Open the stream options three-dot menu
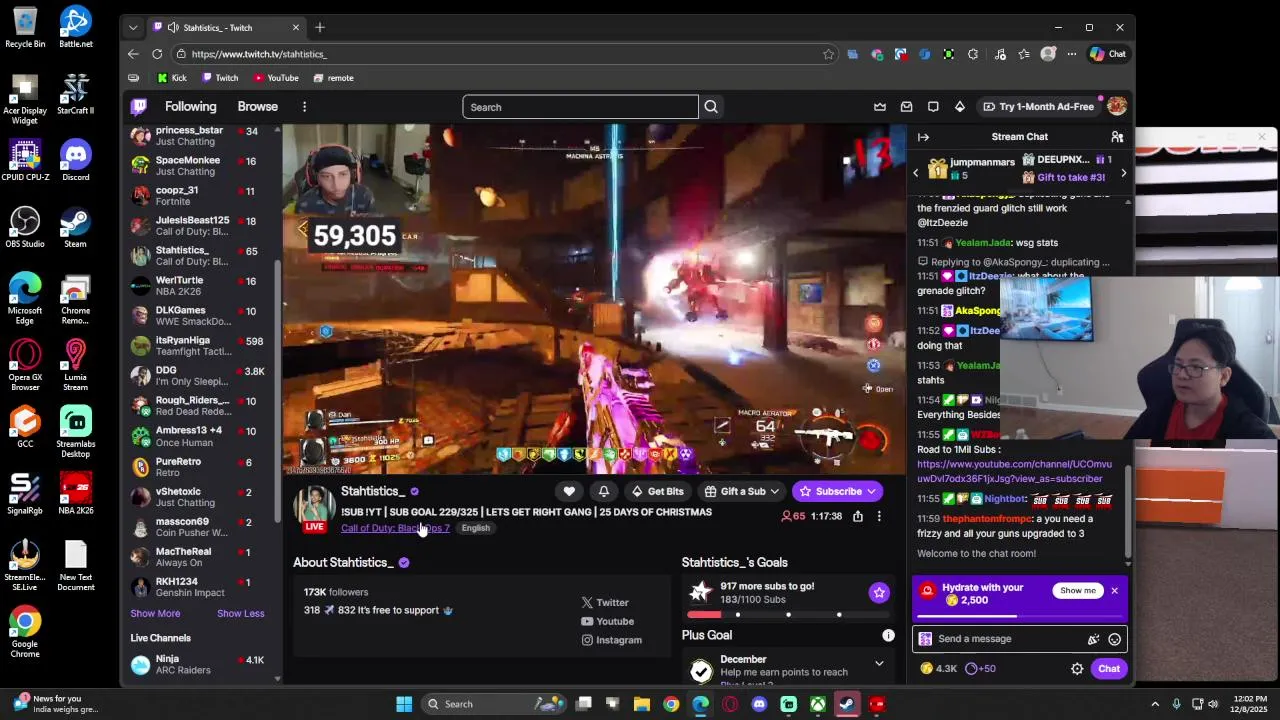The width and height of the screenshot is (1280, 720). [x=879, y=516]
